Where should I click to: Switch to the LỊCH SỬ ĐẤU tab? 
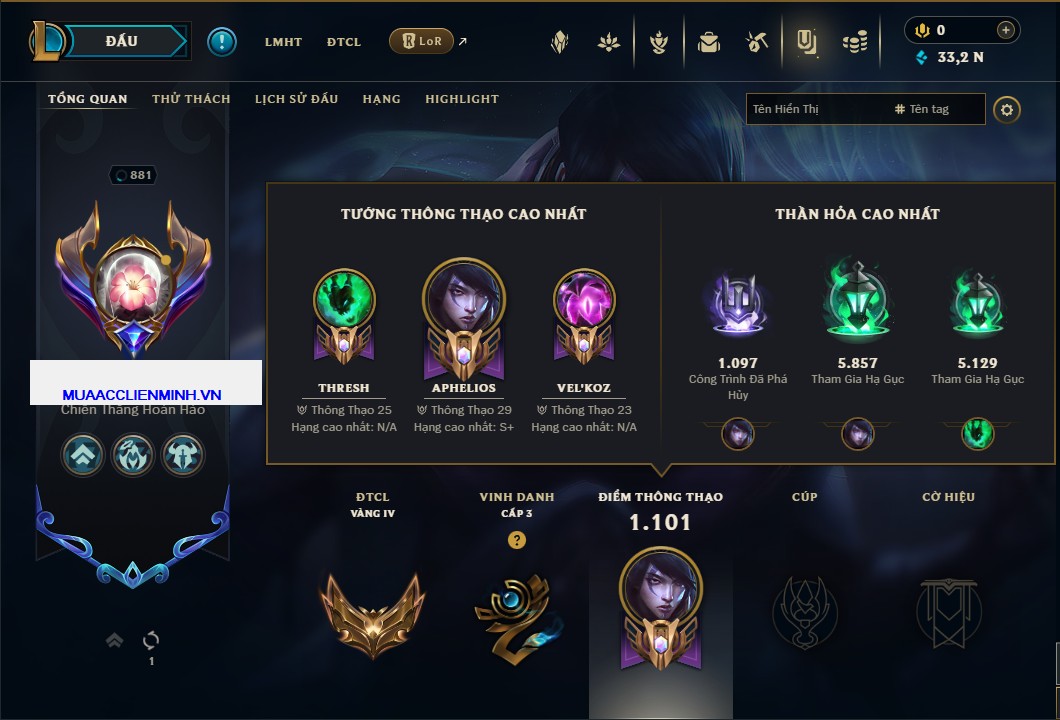point(296,99)
